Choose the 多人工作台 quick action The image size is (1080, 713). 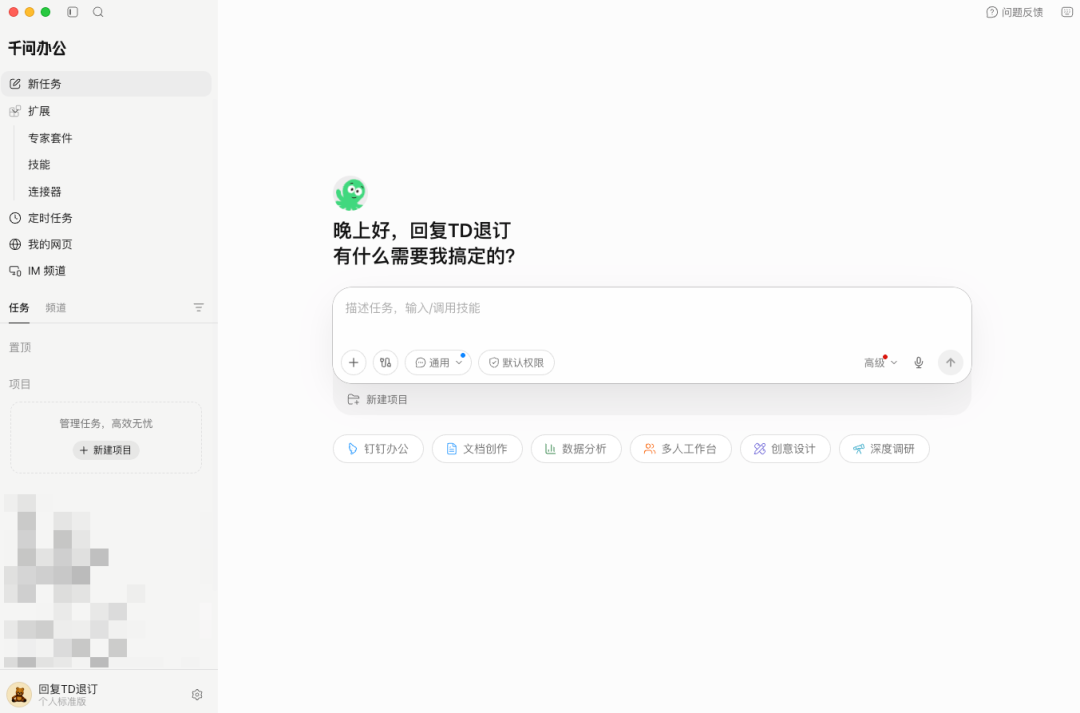point(681,449)
